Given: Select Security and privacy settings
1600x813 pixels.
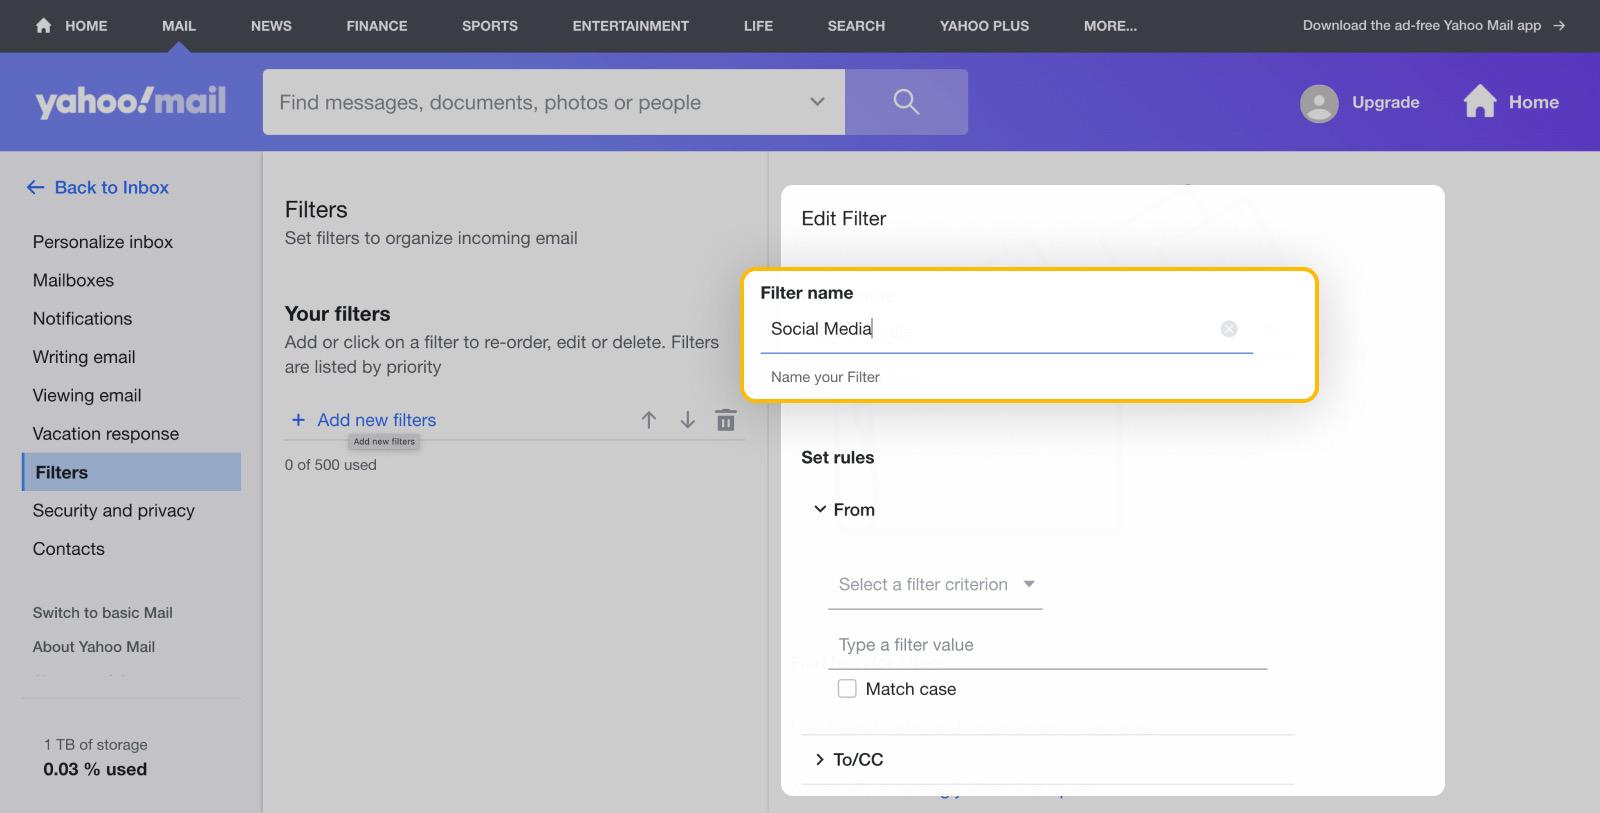Looking at the screenshot, I should pos(114,511).
